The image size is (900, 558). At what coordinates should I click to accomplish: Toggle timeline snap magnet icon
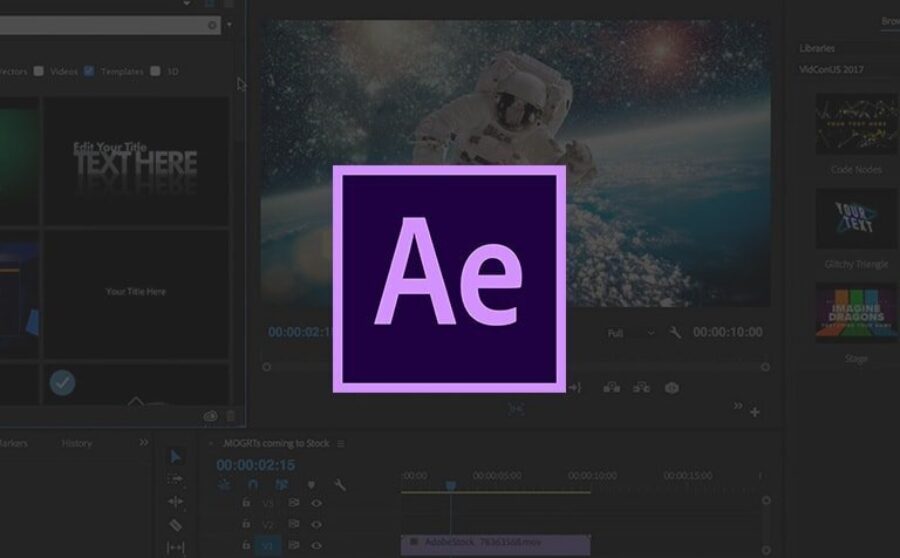point(253,485)
